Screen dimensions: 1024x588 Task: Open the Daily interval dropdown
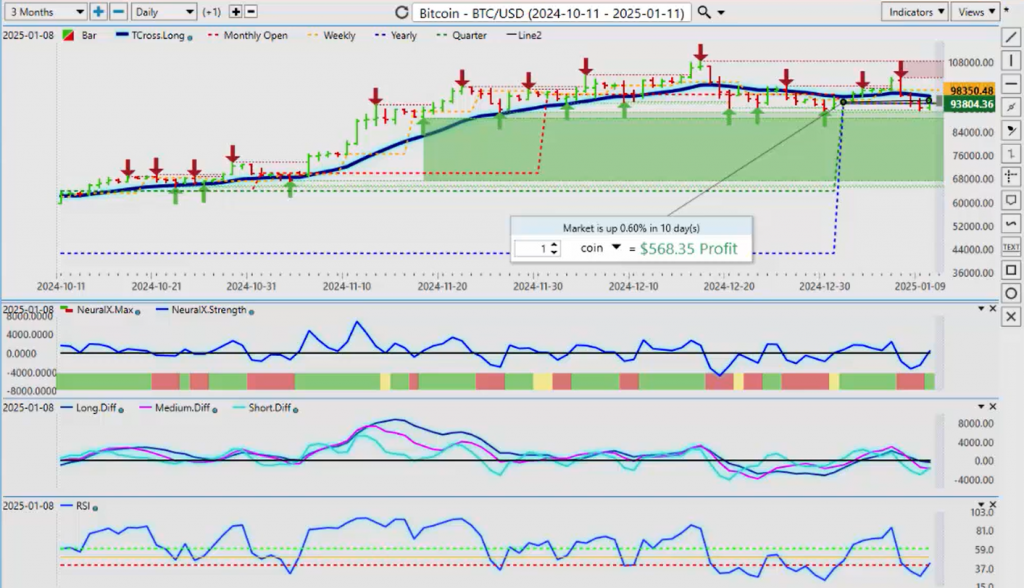pos(163,12)
